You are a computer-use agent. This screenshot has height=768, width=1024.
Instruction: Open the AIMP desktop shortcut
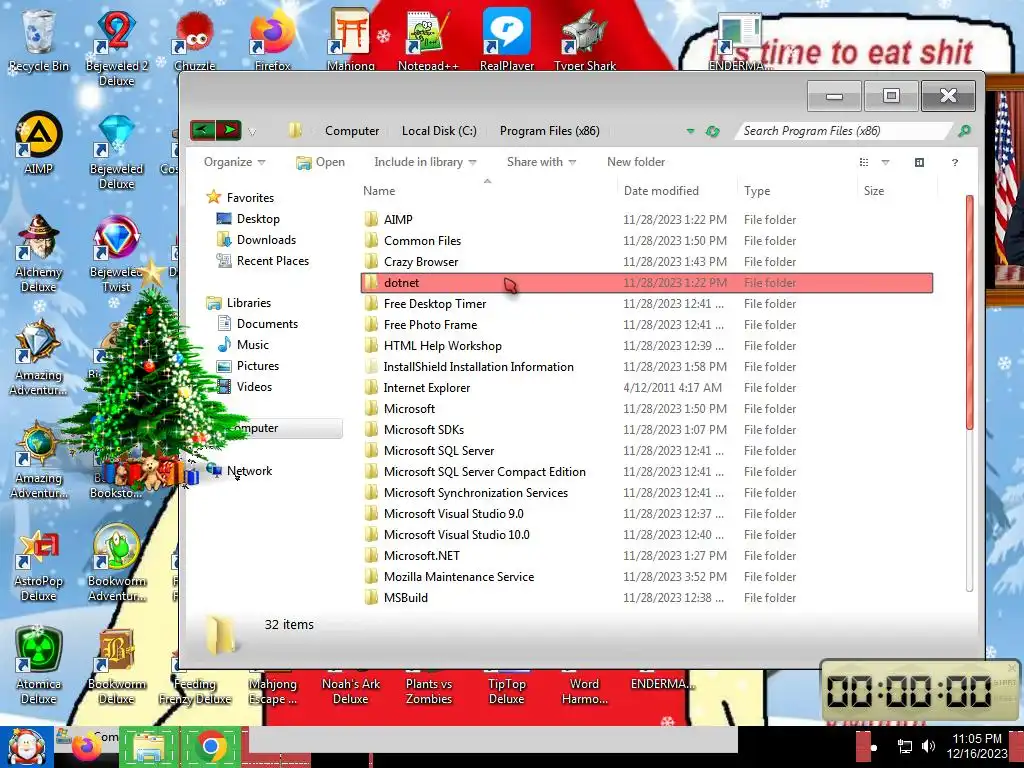[x=38, y=144]
